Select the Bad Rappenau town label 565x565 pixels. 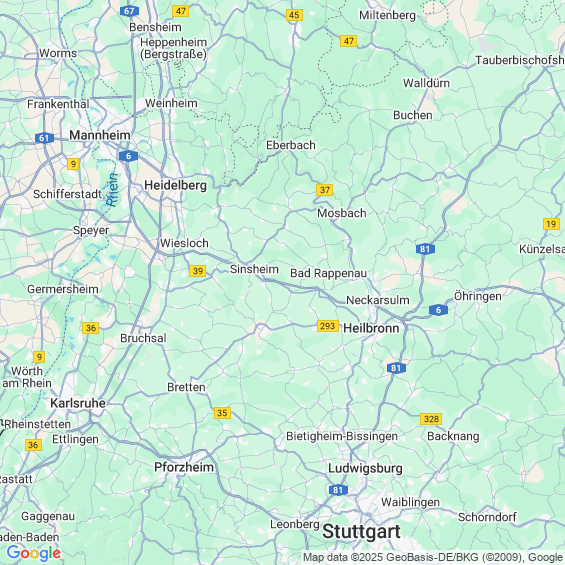point(328,273)
